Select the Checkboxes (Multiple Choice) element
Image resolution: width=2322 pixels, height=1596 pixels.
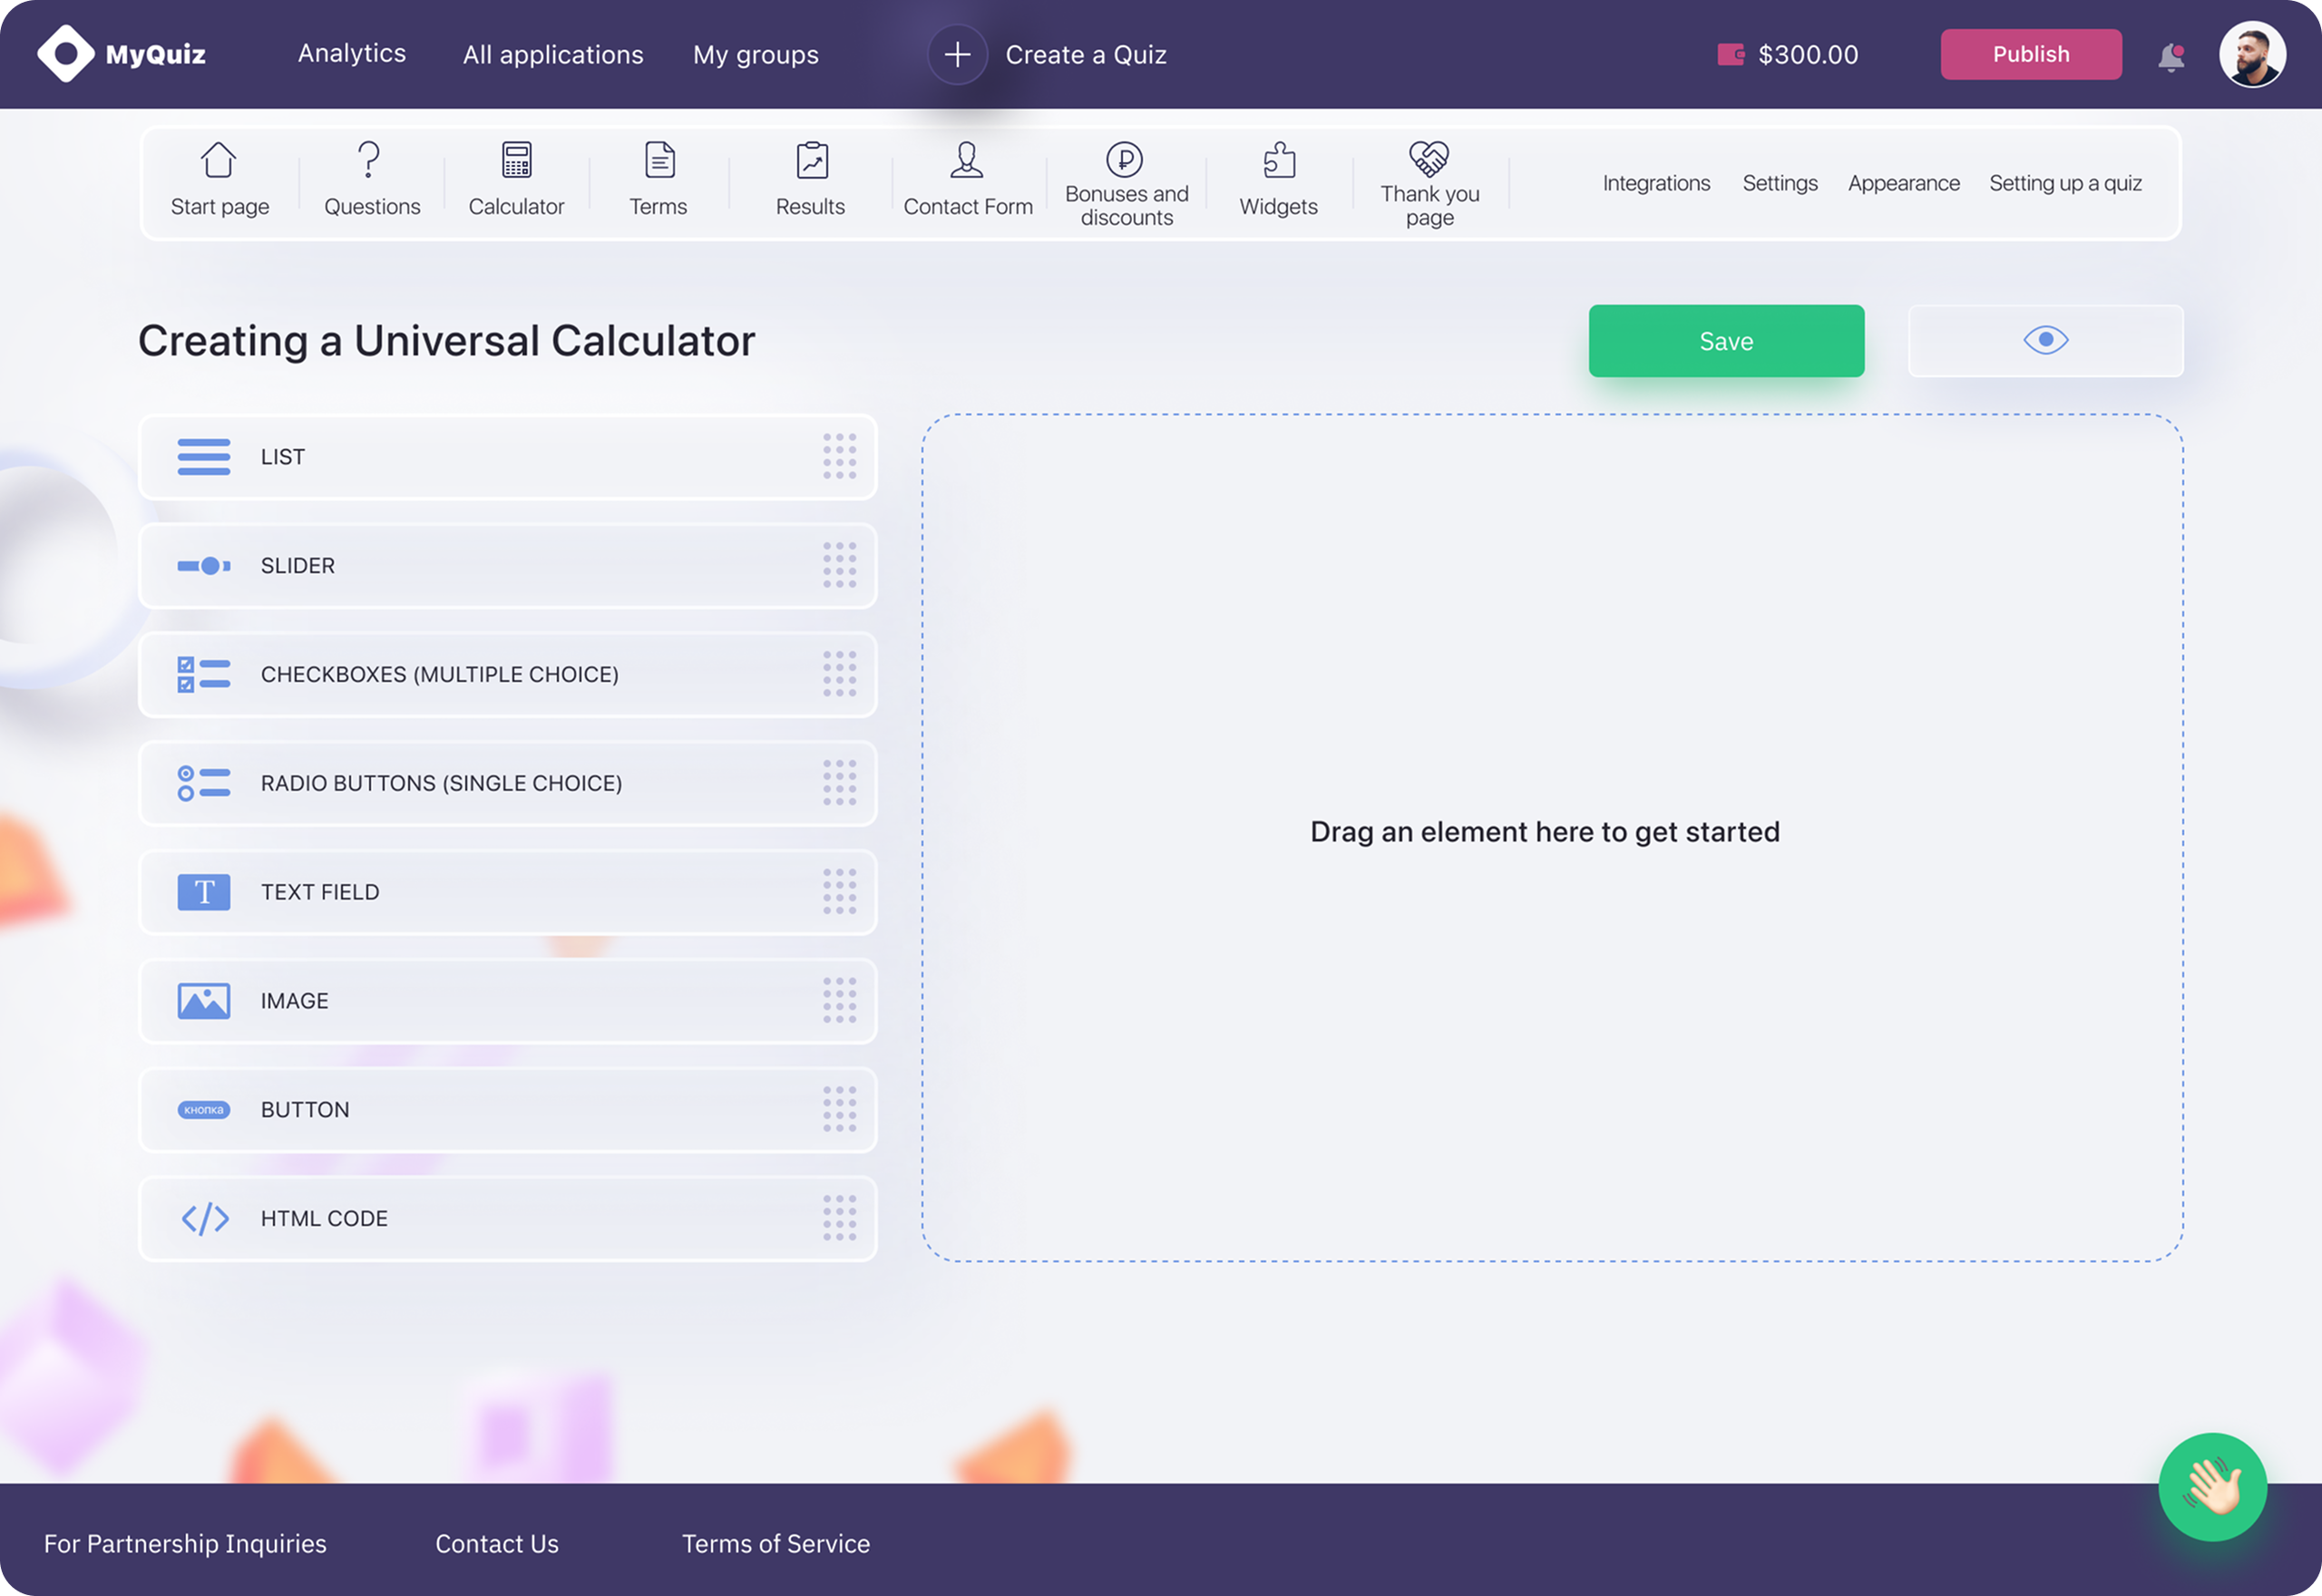pos(508,675)
